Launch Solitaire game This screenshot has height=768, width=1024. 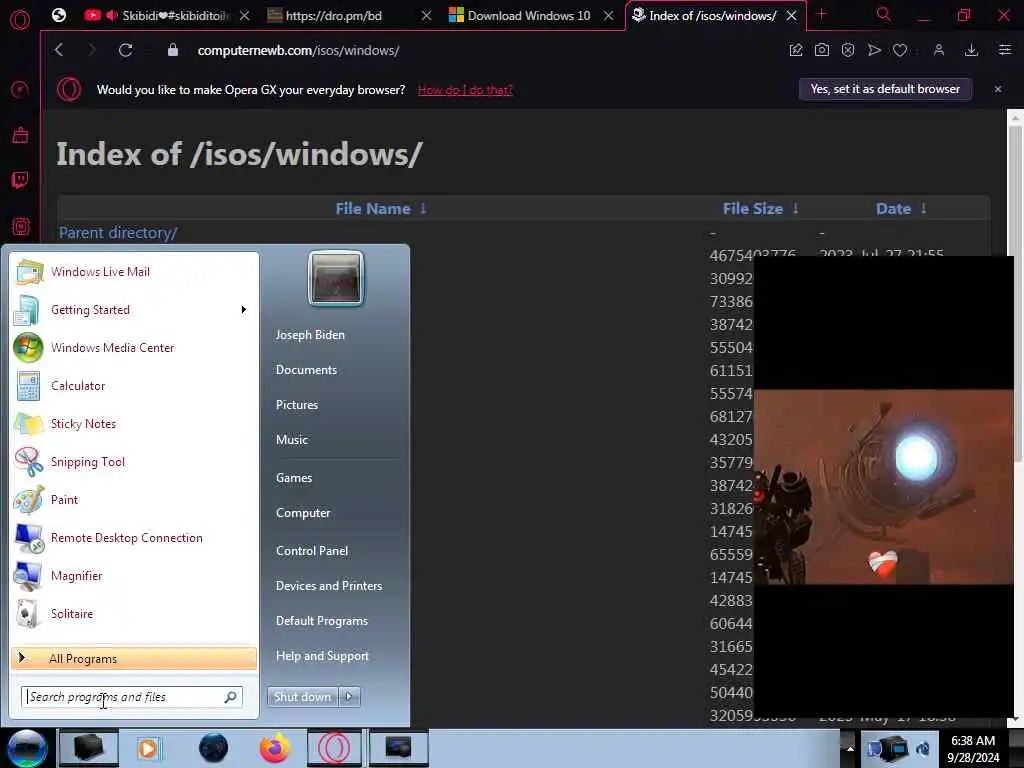(72, 613)
